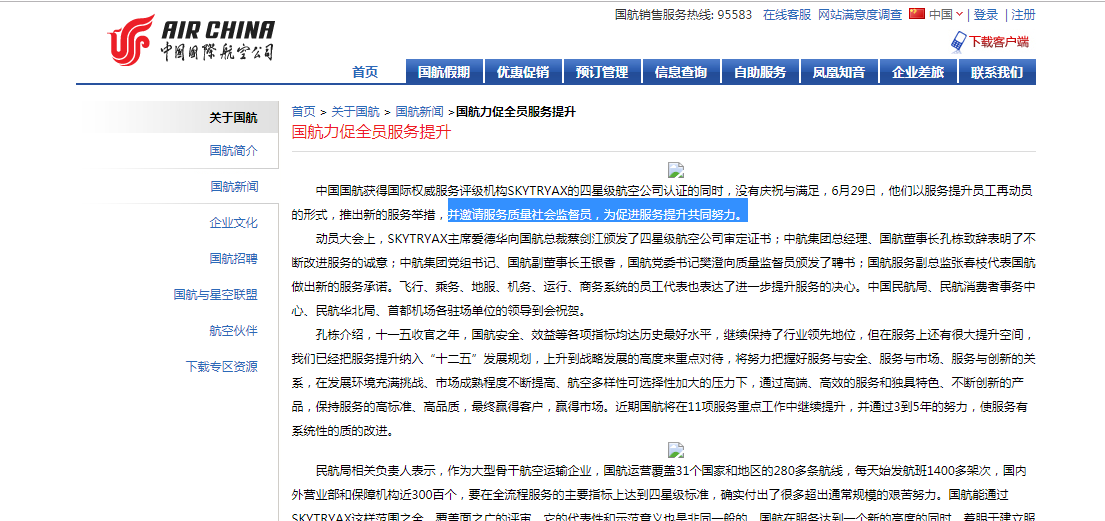Screen dimensions: 1105x521
Task: Select the 首页 tab in main navigation
Action: click(x=365, y=72)
